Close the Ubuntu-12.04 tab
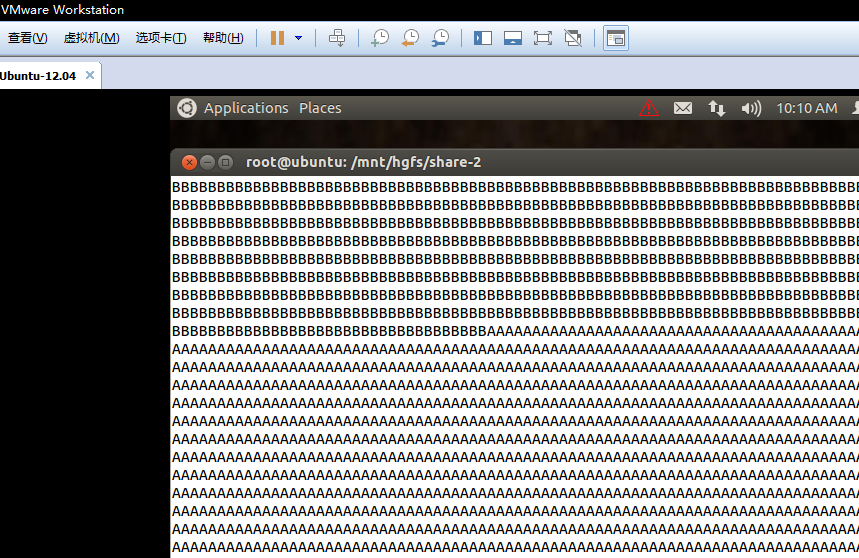Image resolution: width=859 pixels, height=558 pixels. [90, 75]
